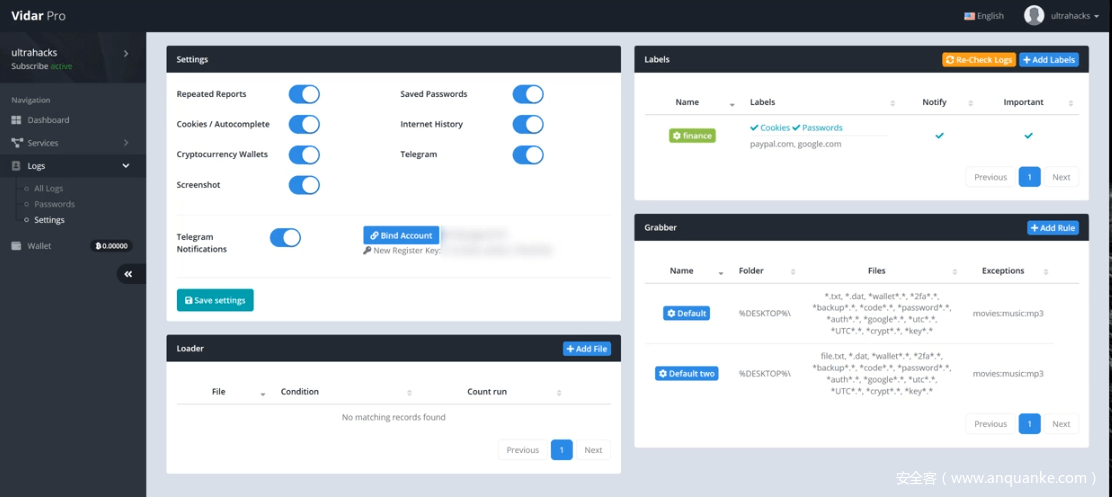Click the Re-Check Logs button

click(x=979, y=60)
